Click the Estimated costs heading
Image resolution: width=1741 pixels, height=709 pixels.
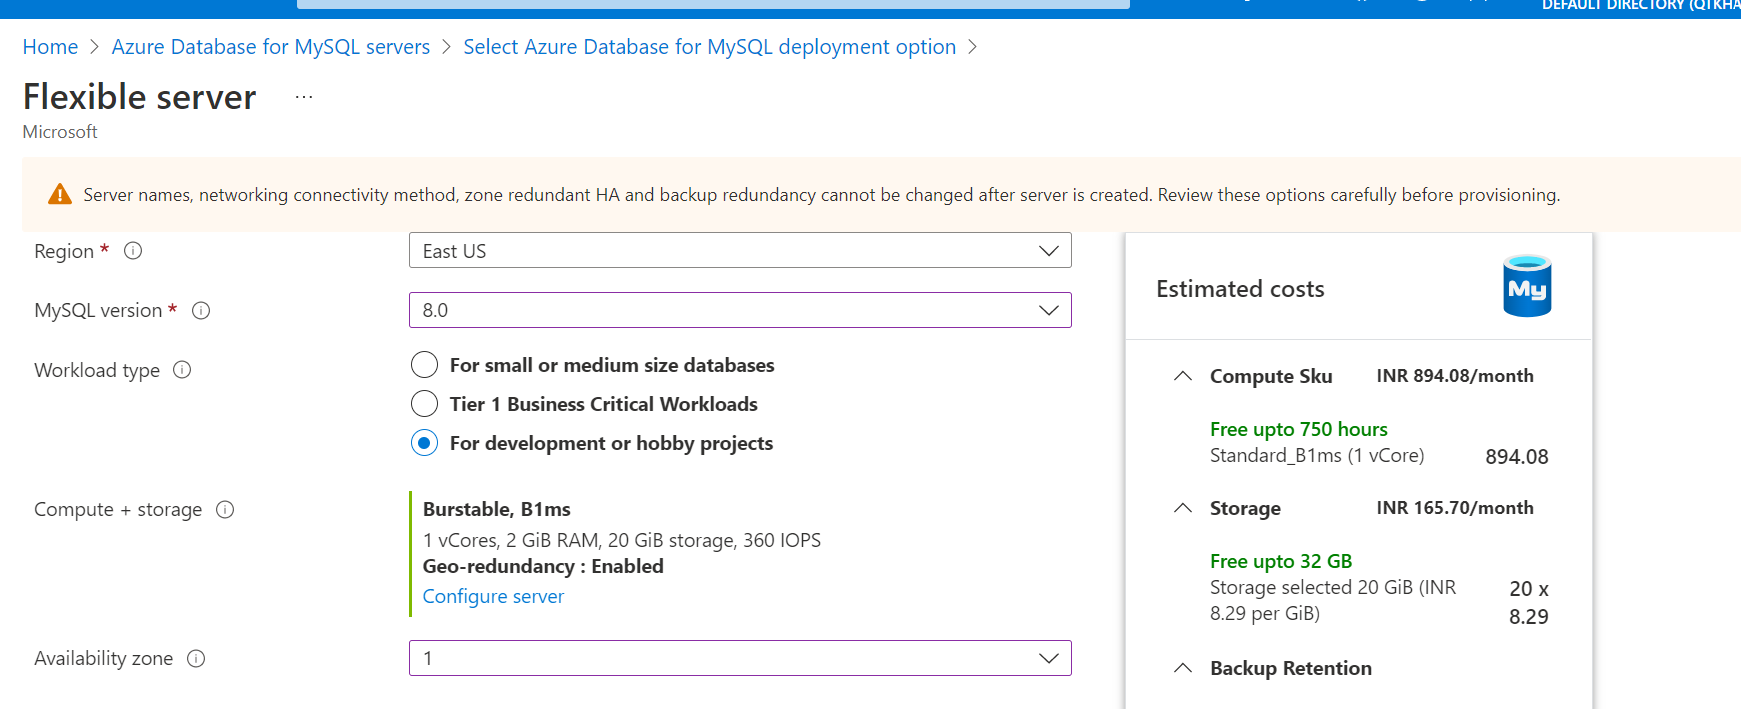1240,289
